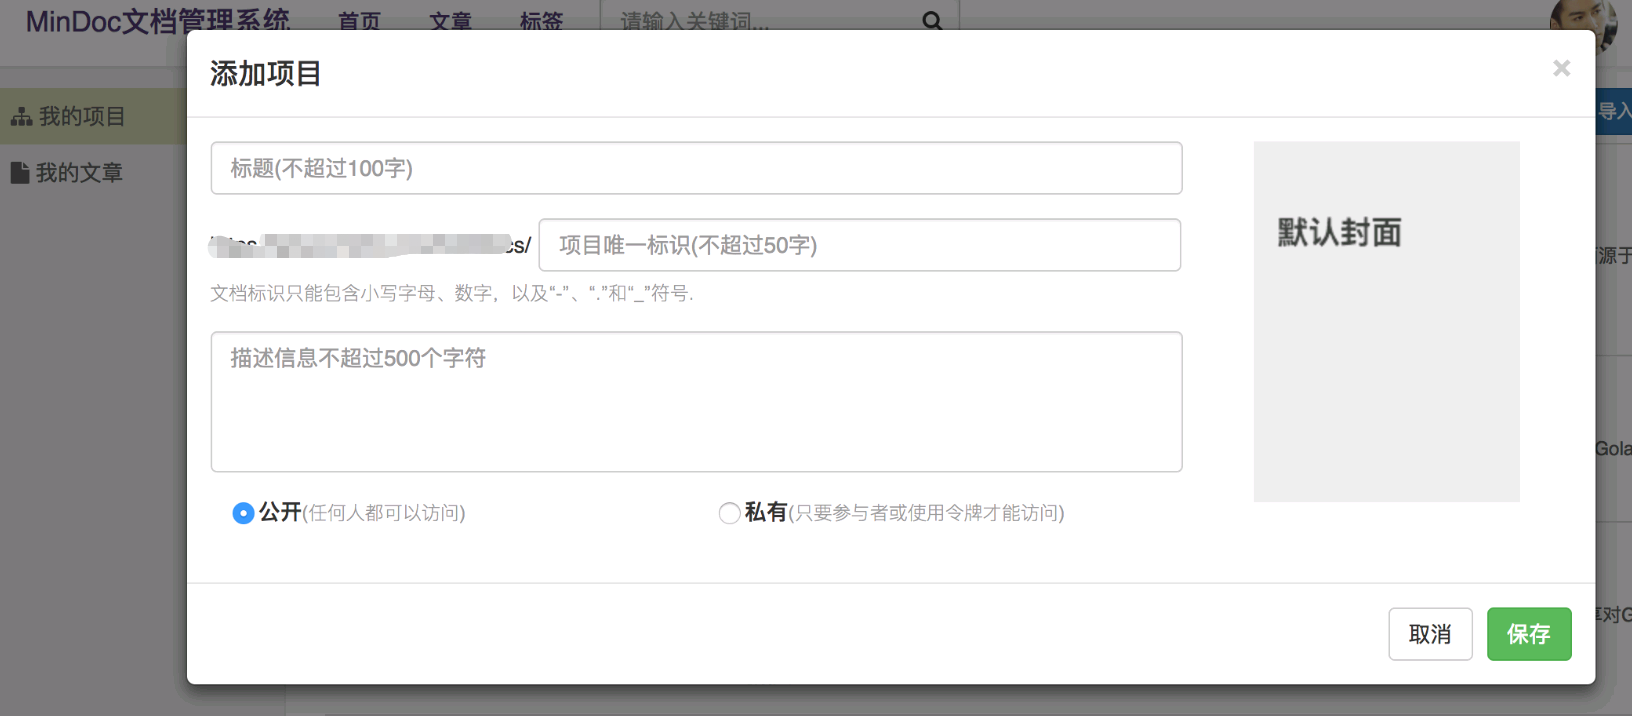Viewport: 1632px width, 716px height.
Task: Select the 私有 radio button
Action: [x=729, y=513]
